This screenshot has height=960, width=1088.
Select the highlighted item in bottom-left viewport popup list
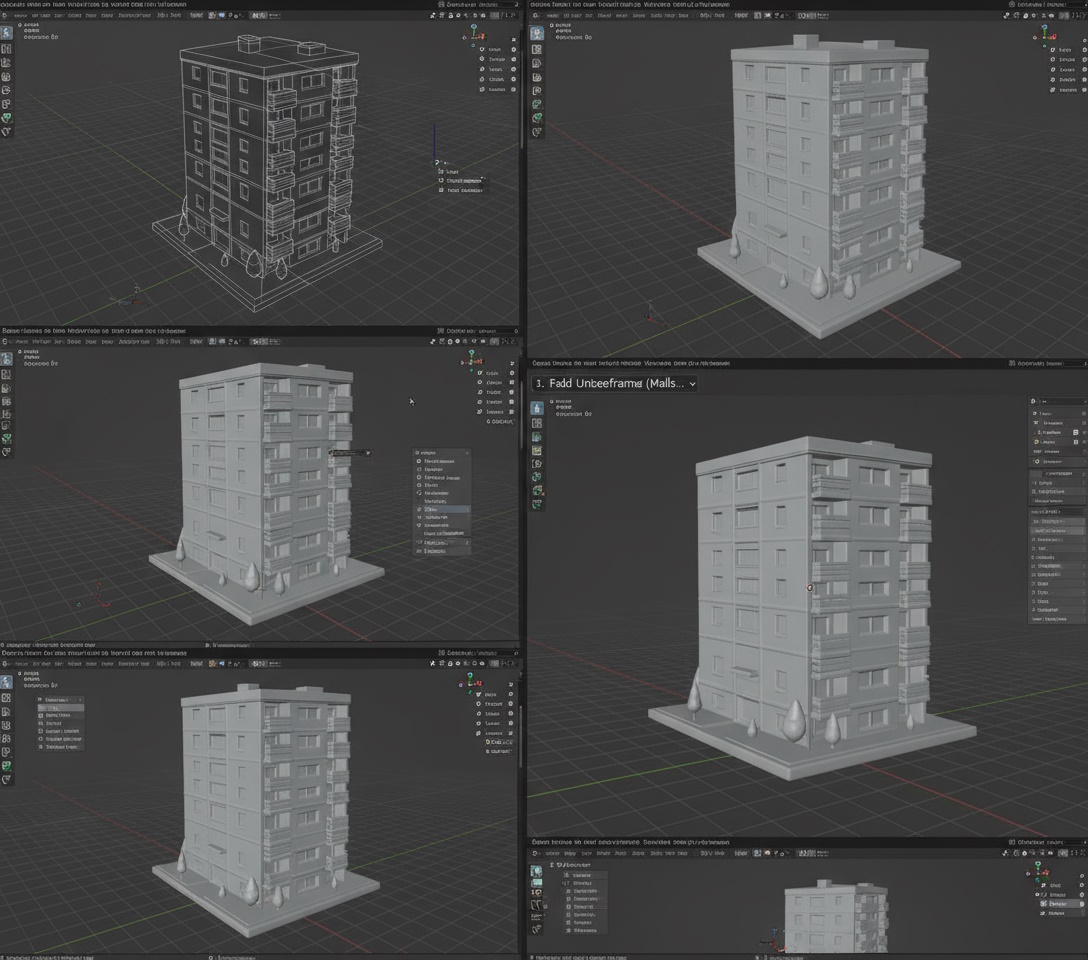tap(60, 707)
